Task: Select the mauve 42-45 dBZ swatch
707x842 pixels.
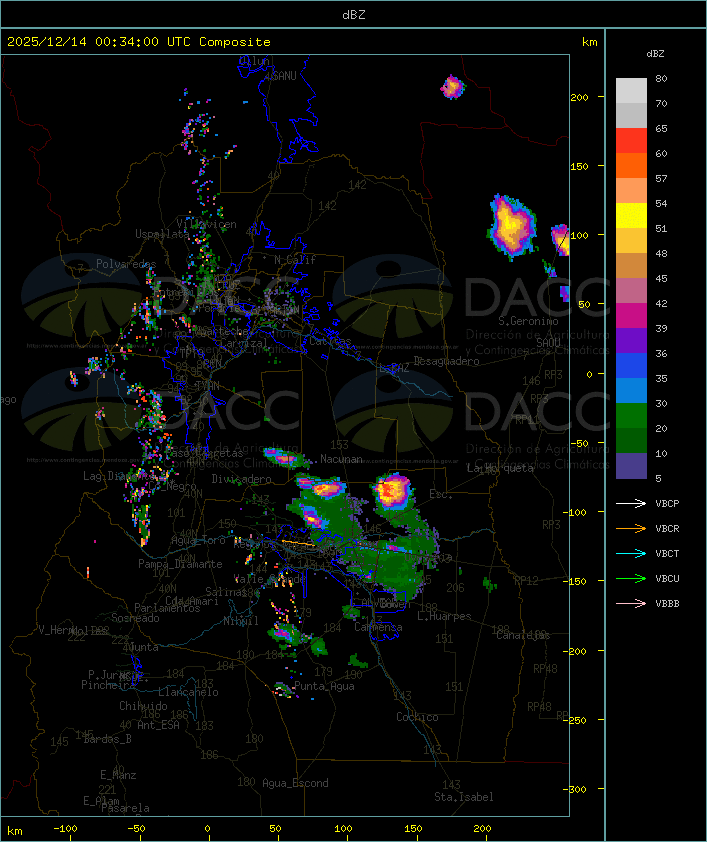Action: [x=631, y=291]
